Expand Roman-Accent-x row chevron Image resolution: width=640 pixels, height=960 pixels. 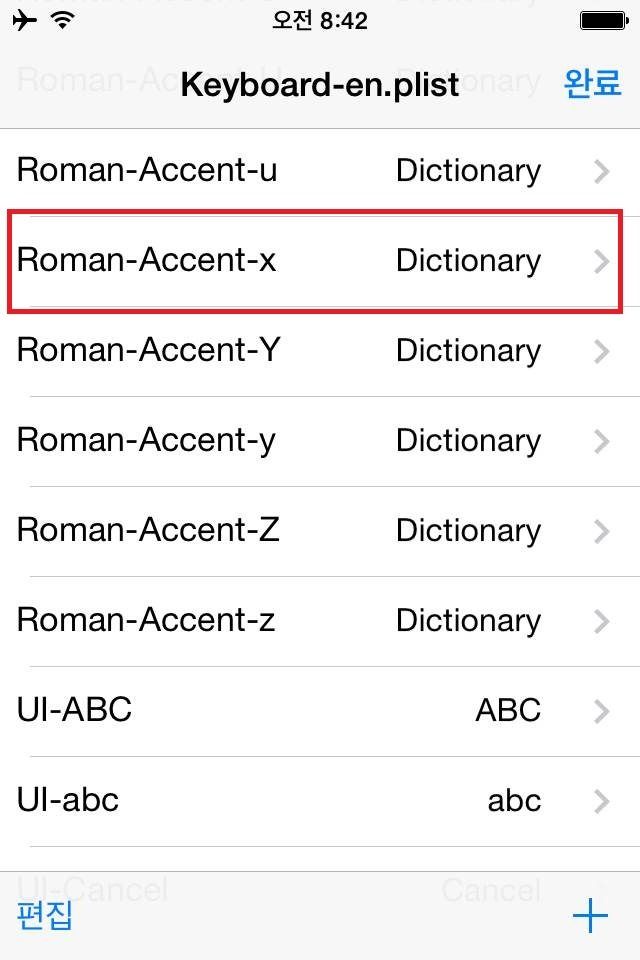(601, 262)
